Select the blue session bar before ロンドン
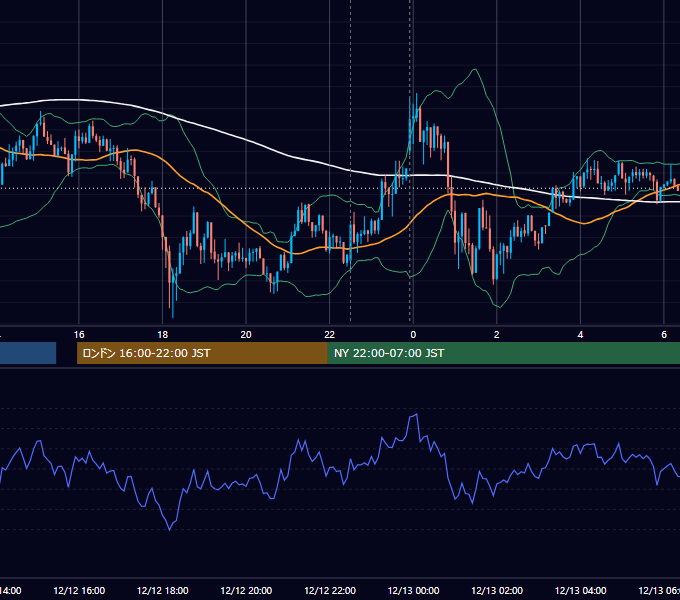 pos(28,353)
